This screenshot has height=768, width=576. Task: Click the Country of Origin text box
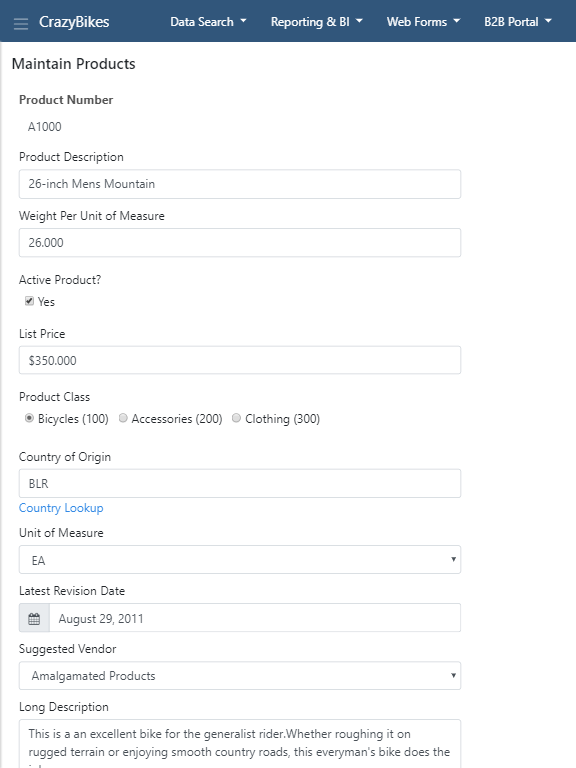pos(240,483)
